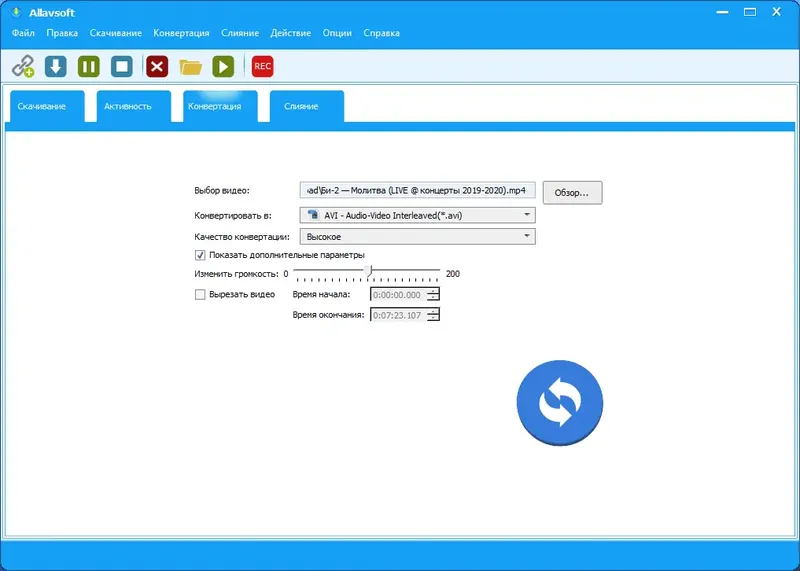Screen dimensions: 800x571
Task: Open the Конвертация menu
Action: [x=181, y=33]
